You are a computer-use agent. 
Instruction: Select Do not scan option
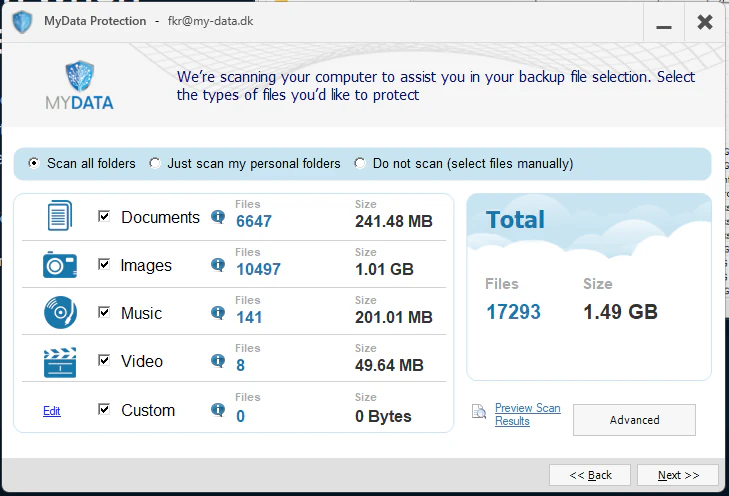(360, 163)
